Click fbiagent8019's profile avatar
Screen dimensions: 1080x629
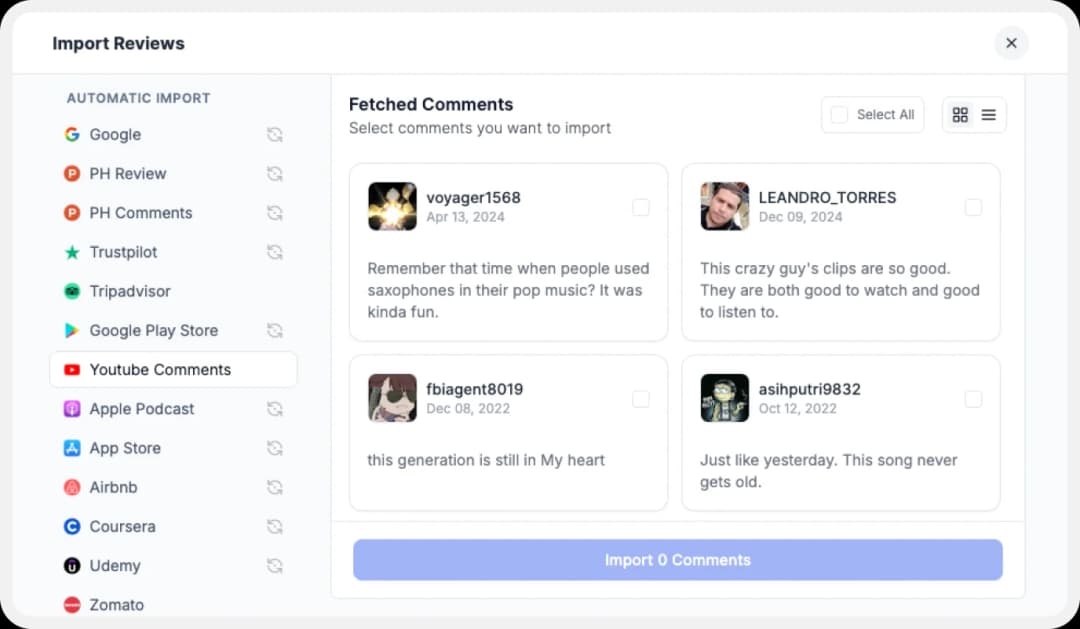[391, 398]
